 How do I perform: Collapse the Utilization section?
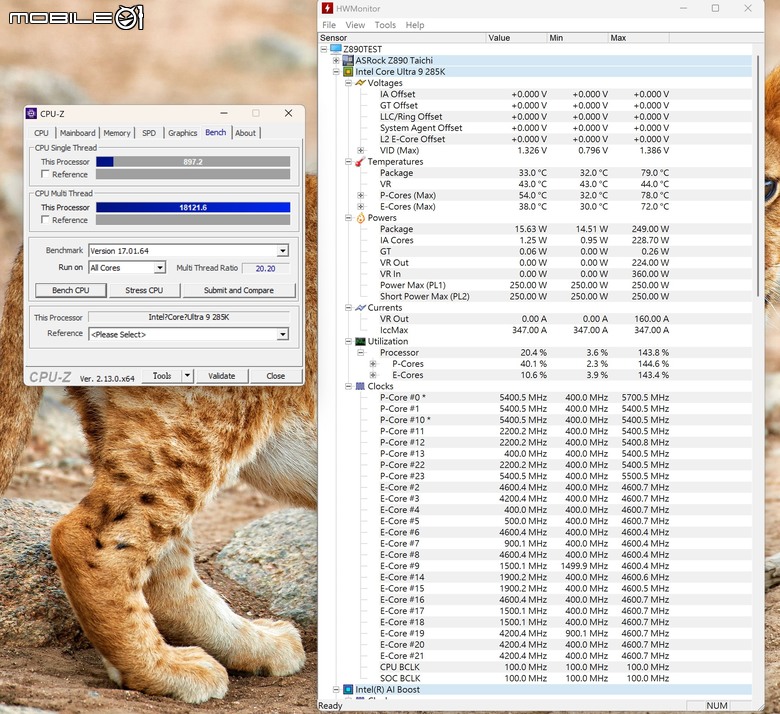point(348,341)
